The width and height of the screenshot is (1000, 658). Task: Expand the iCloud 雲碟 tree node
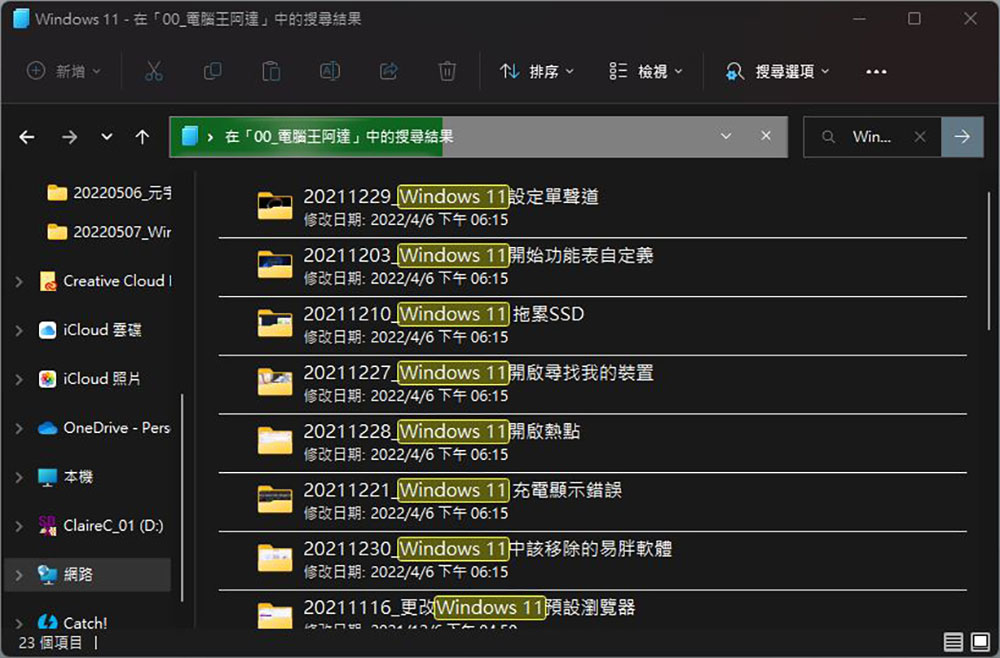coord(19,330)
